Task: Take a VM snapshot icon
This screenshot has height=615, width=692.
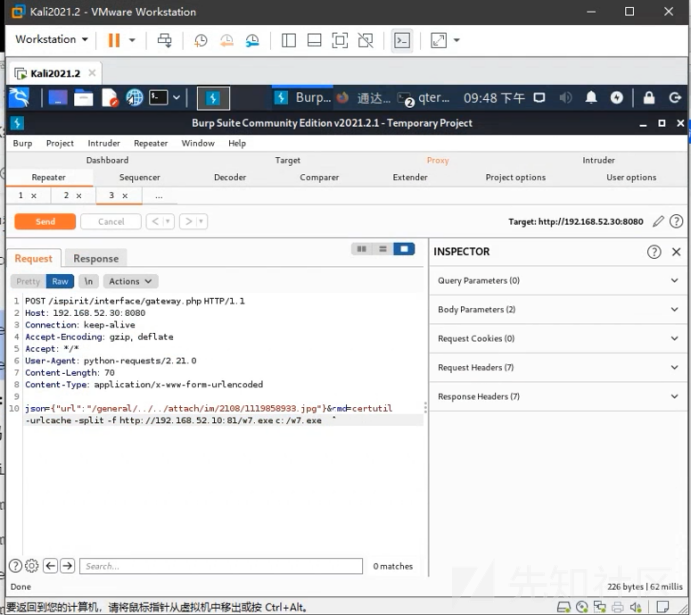Action: pos(201,40)
